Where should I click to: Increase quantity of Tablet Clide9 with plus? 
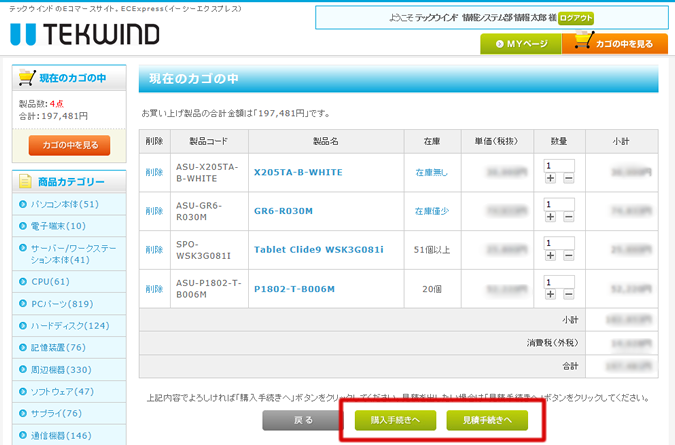pyautogui.click(x=551, y=256)
